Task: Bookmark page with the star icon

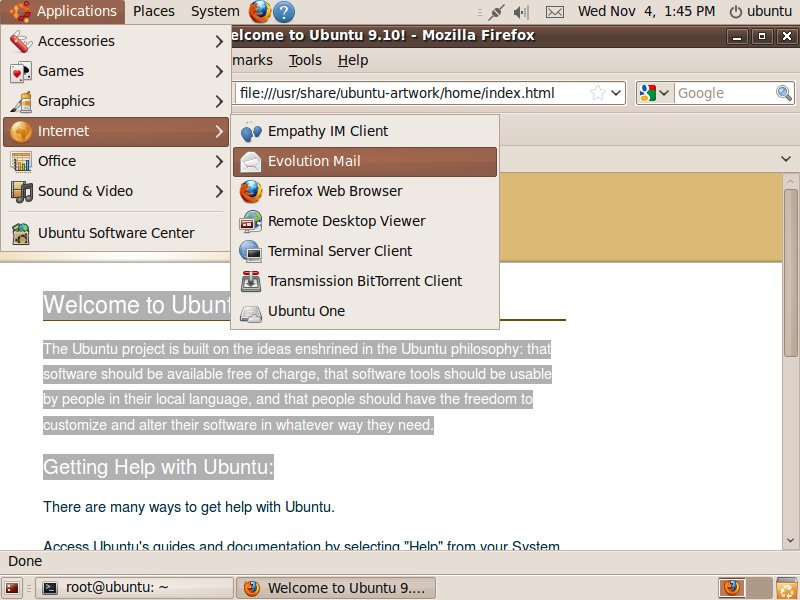Action: pyautogui.click(x=598, y=93)
